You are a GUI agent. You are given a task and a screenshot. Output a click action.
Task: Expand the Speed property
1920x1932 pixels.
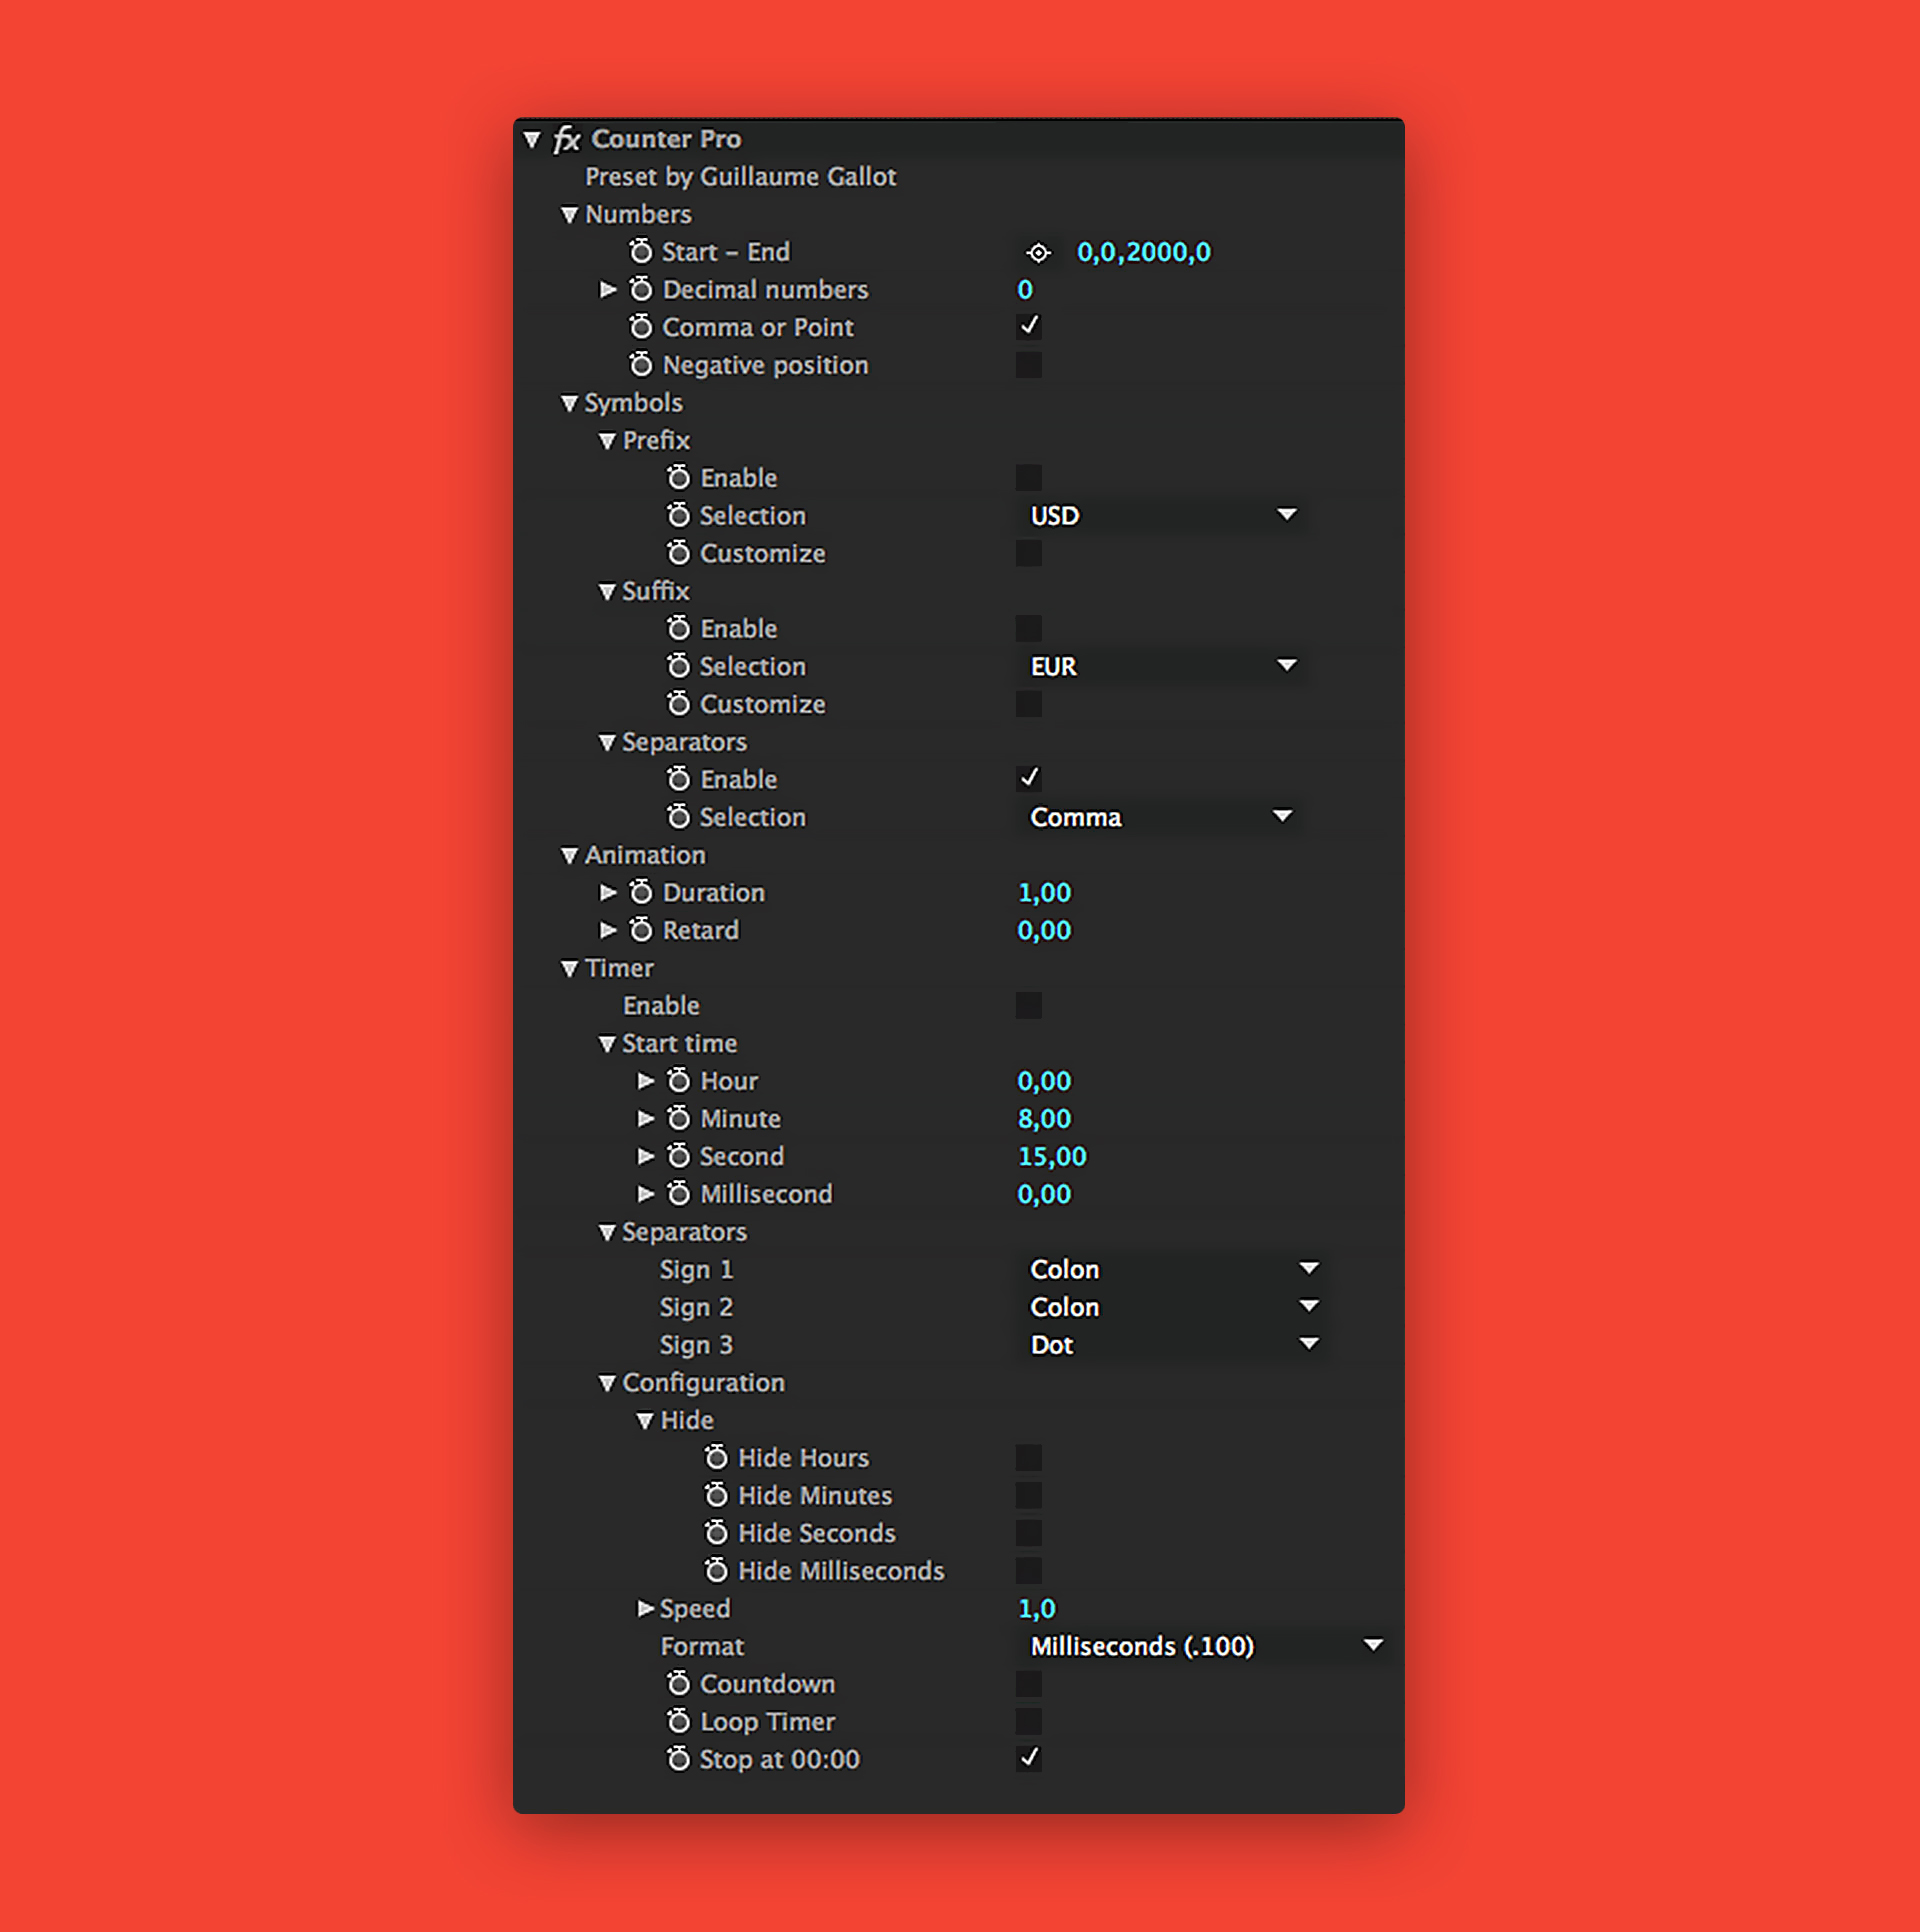tap(646, 1608)
